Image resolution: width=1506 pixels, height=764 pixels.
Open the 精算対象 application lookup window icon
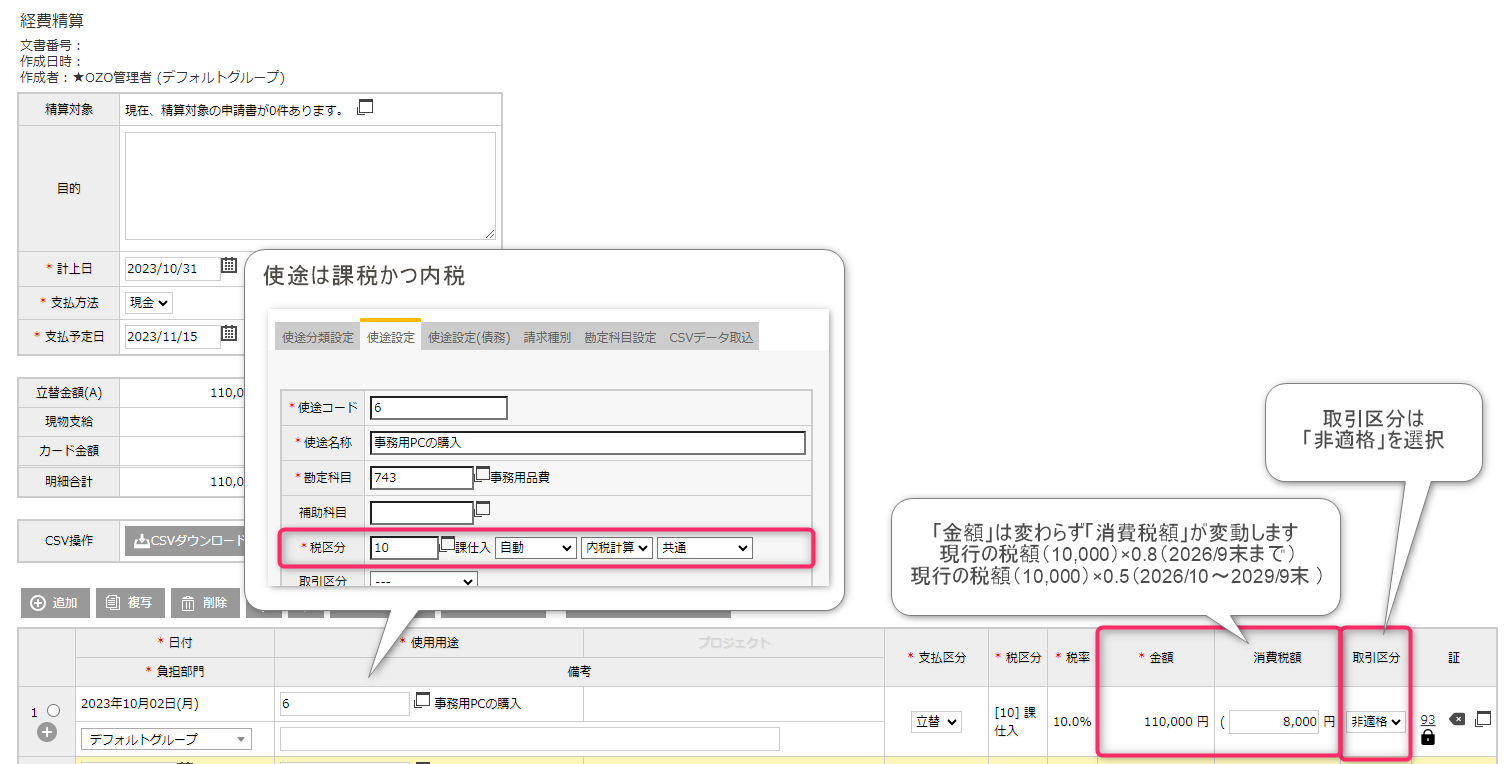point(365,108)
